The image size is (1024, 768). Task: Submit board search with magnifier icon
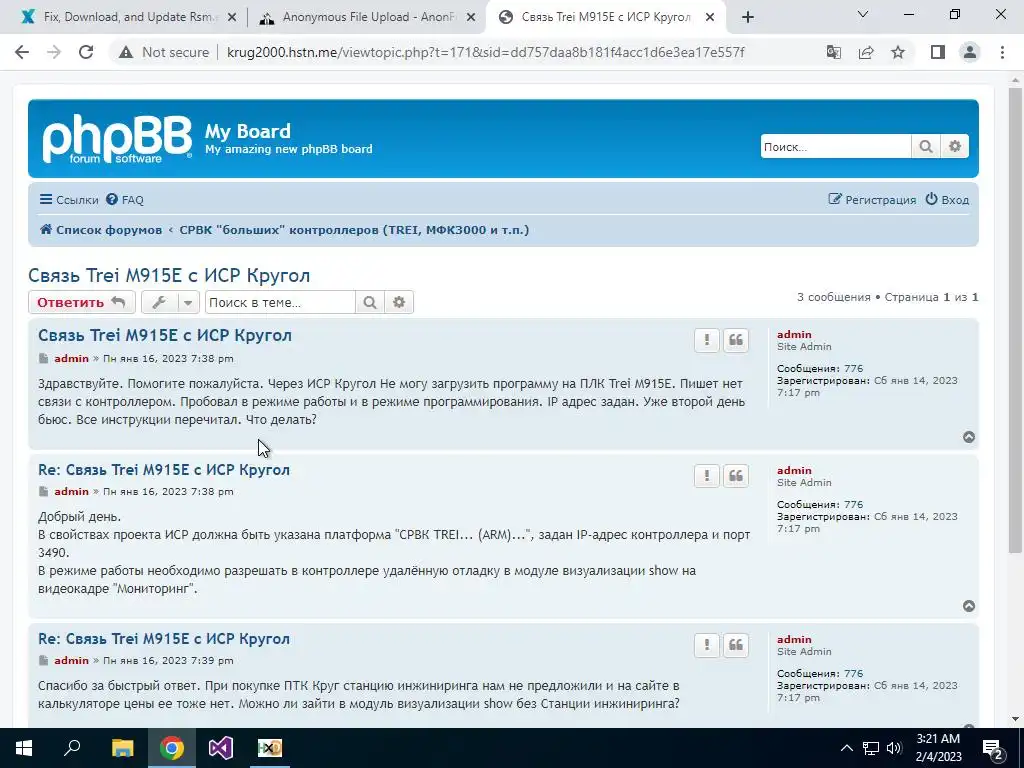click(x=925, y=146)
